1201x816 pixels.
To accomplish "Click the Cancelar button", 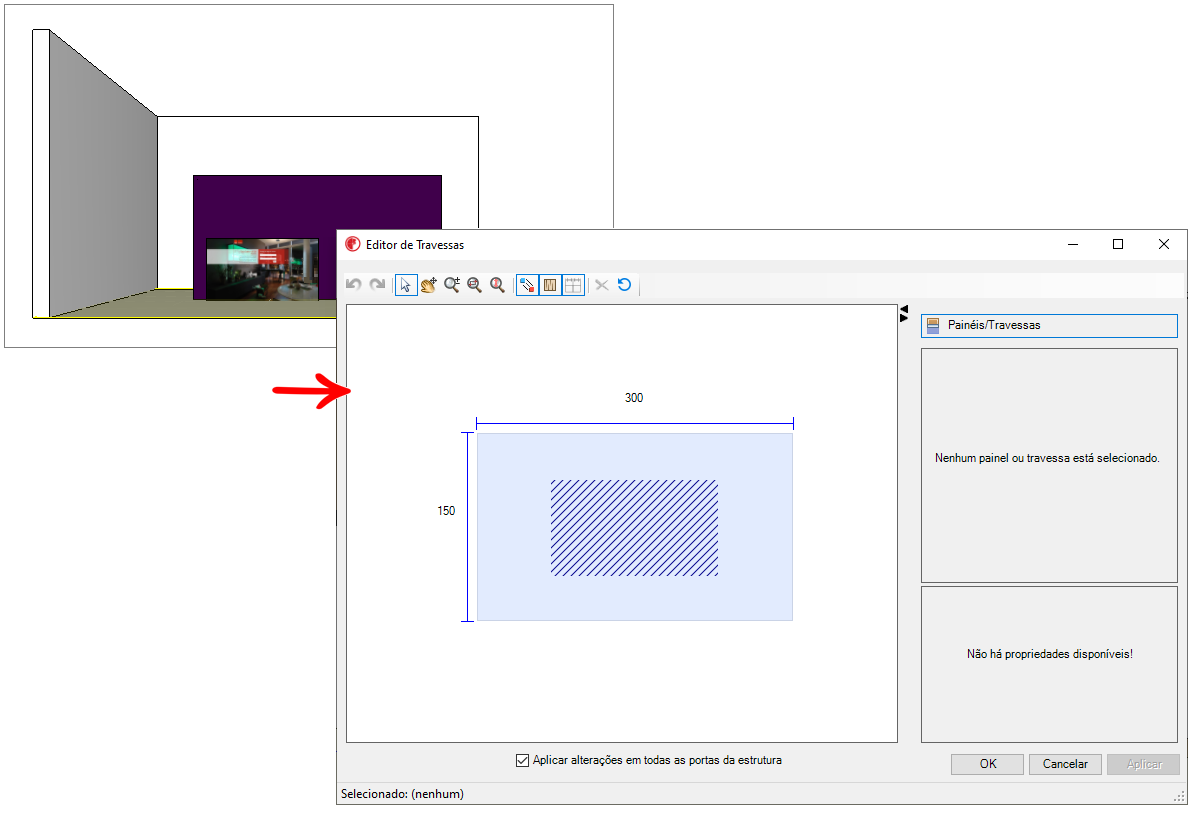I will [x=1065, y=764].
